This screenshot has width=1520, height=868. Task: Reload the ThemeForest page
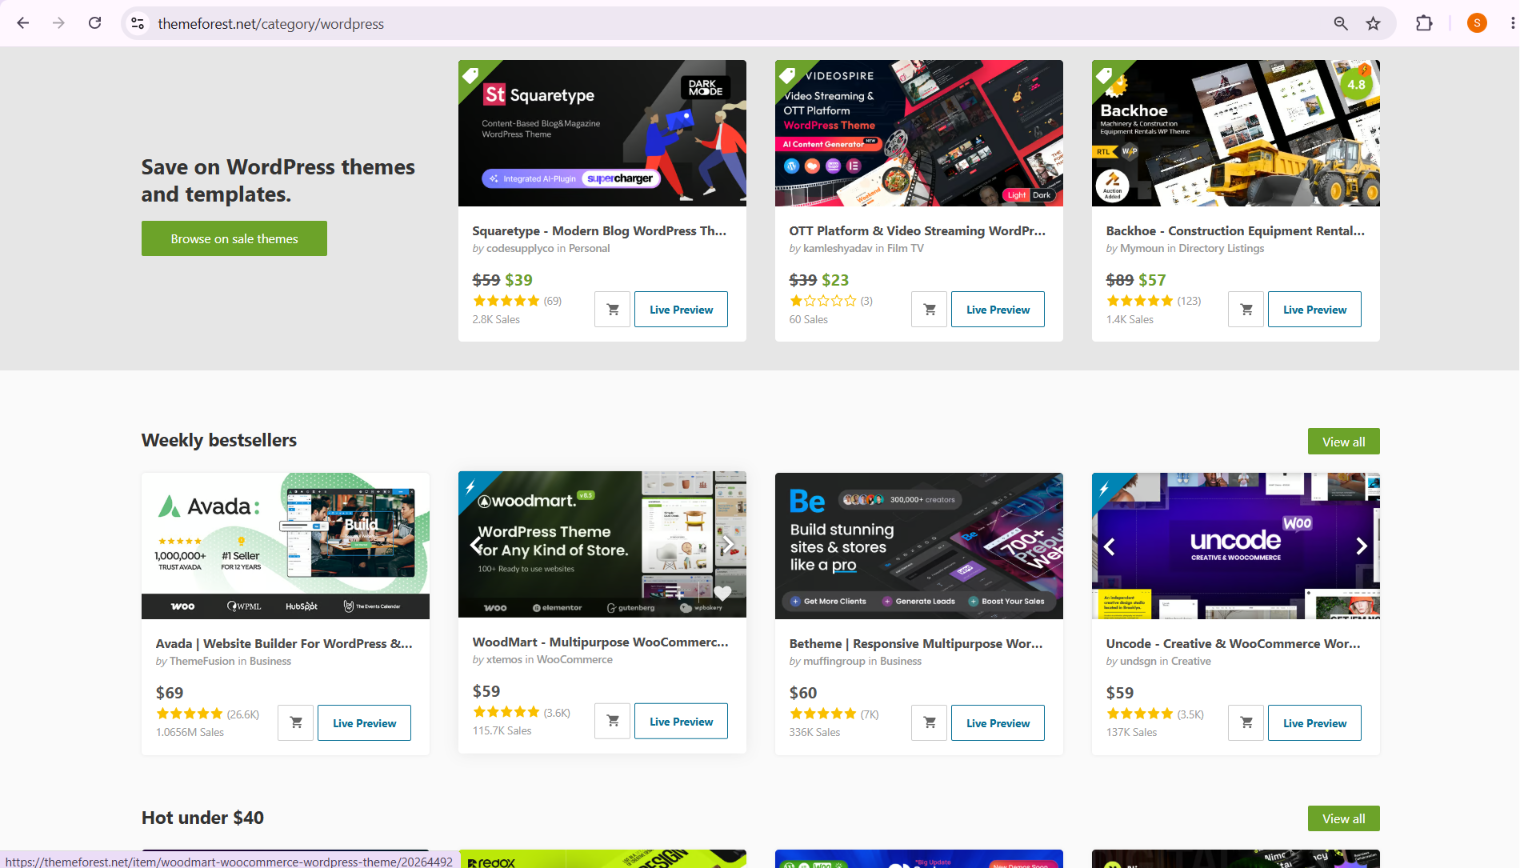(95, 23)
